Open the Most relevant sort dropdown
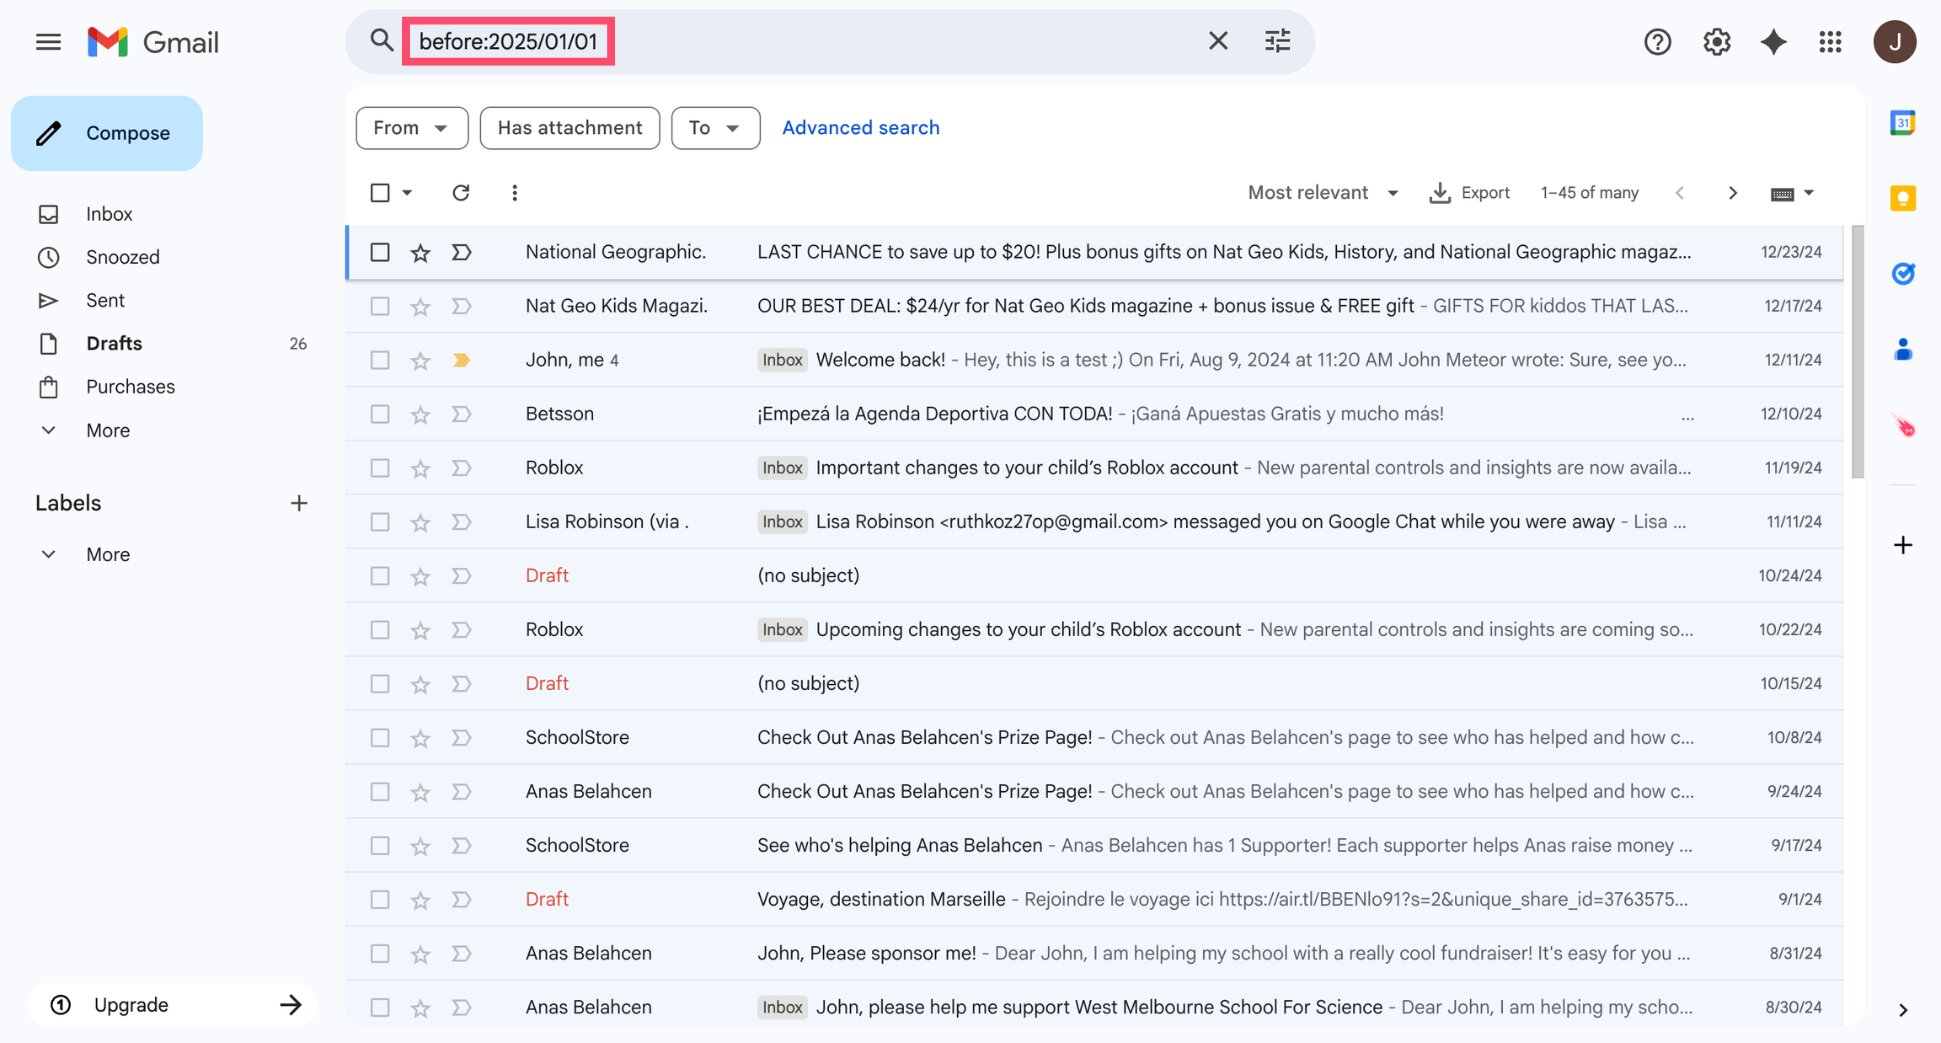The width and height of the screenshot is (1941, 1043). pos(1322,192)
